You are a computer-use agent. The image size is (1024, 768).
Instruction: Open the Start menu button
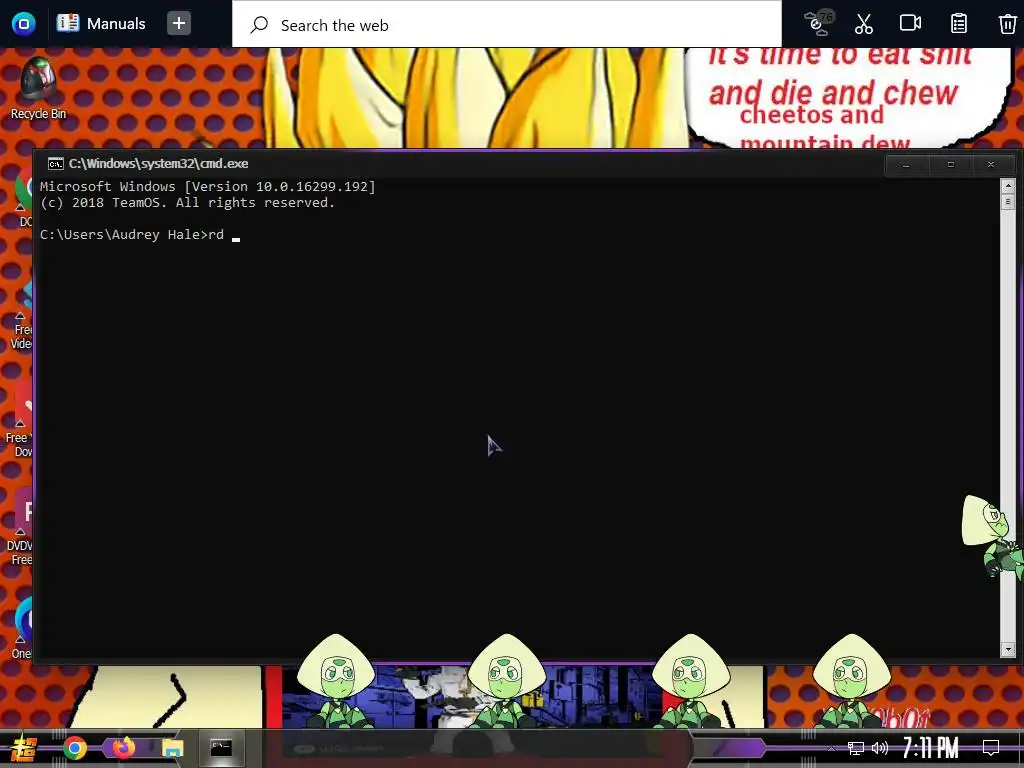[24, 748]
